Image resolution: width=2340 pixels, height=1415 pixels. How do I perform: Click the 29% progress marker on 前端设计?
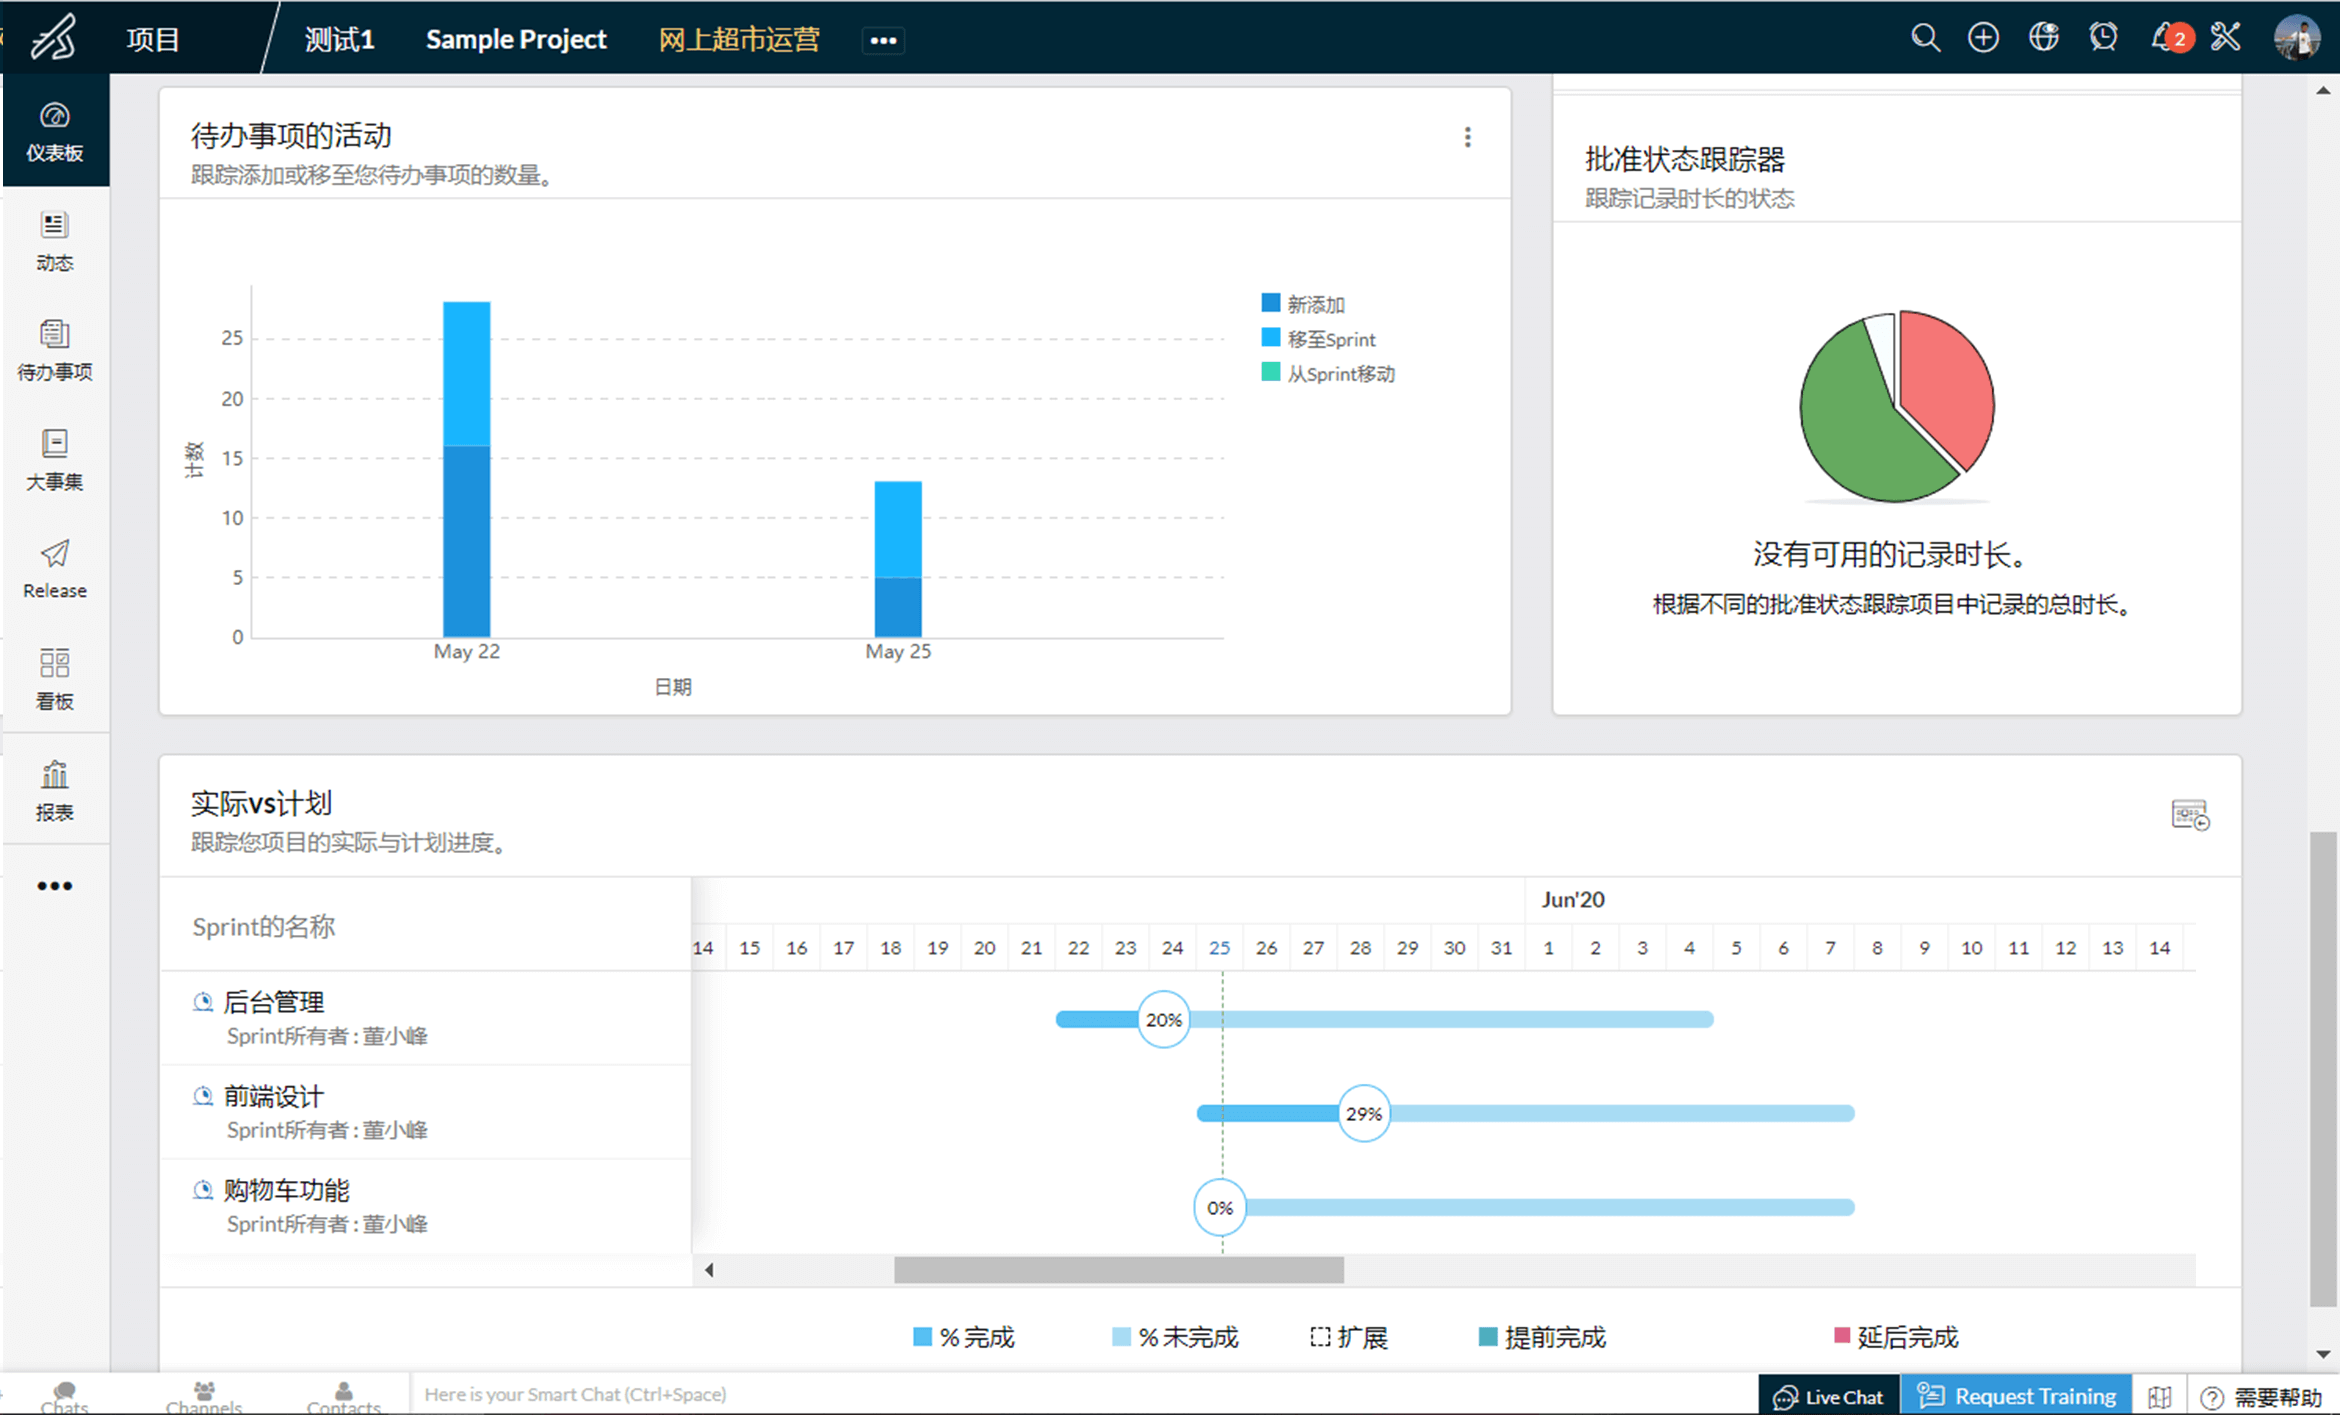(1363, 1113)
